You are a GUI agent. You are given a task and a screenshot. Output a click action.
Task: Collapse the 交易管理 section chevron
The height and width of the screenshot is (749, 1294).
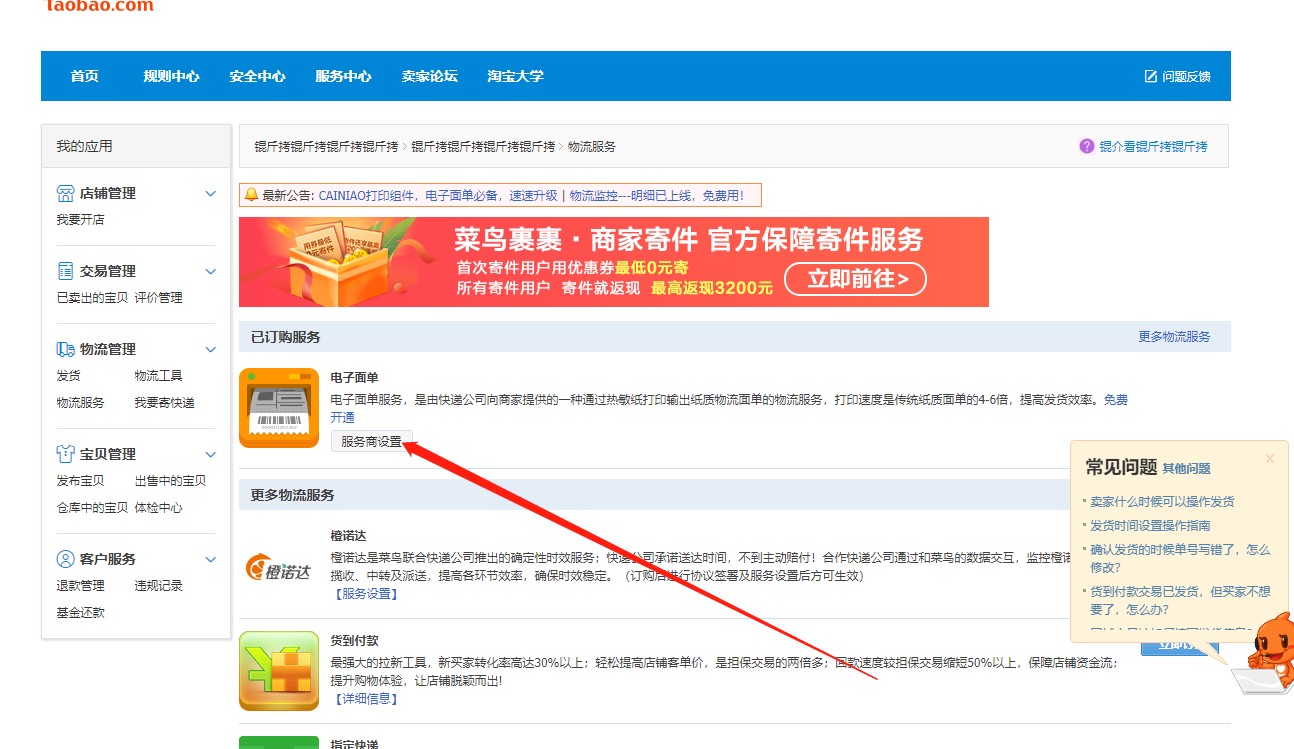pyautogui.click(x=210, y=271)
